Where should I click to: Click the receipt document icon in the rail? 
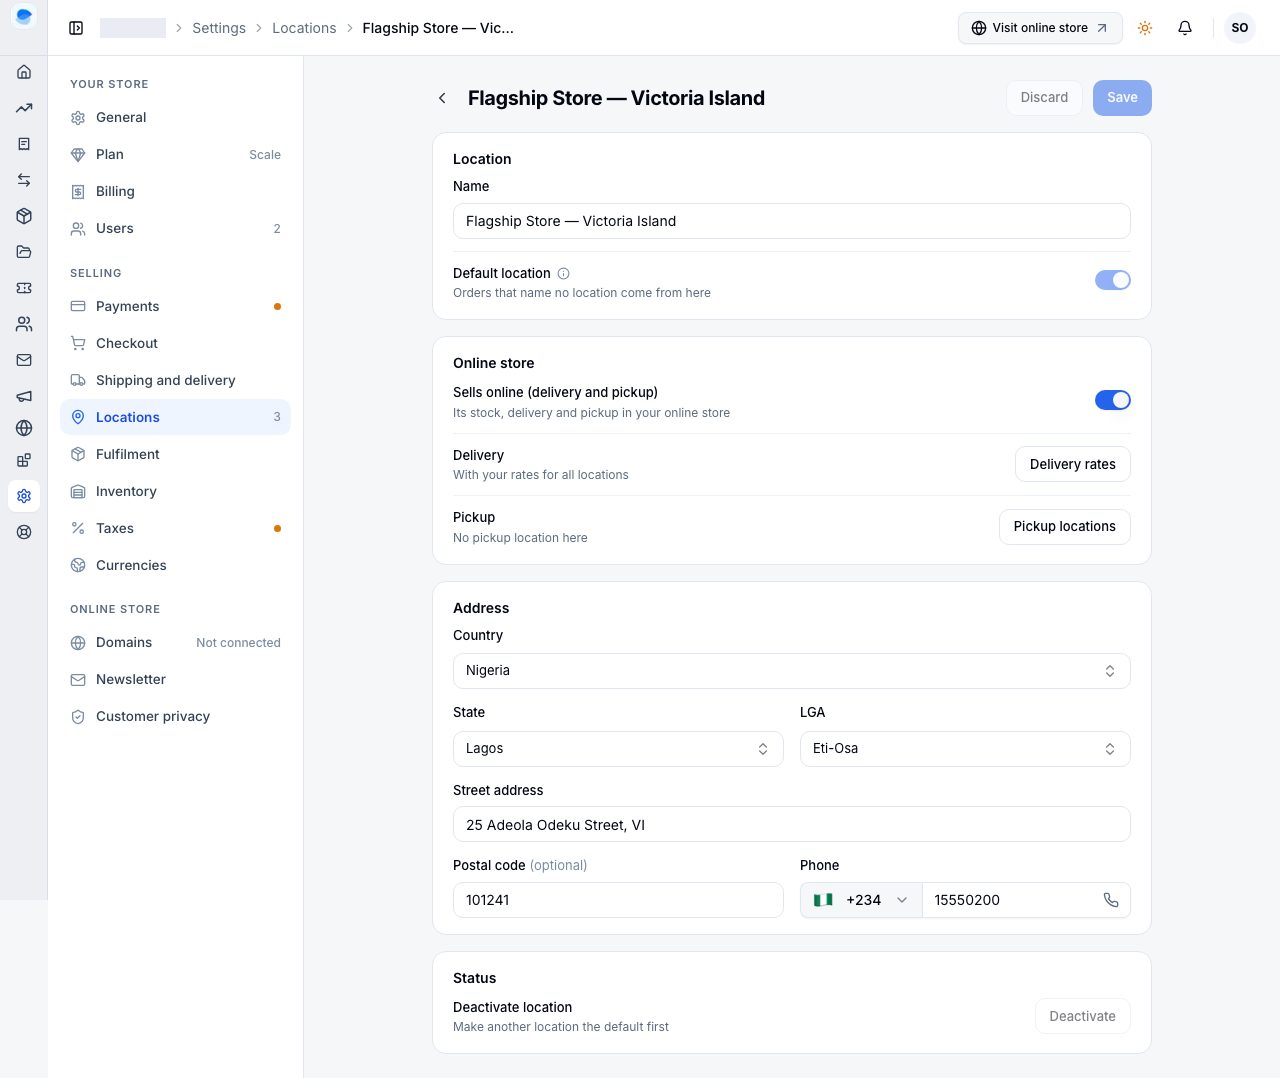(24, 144)
